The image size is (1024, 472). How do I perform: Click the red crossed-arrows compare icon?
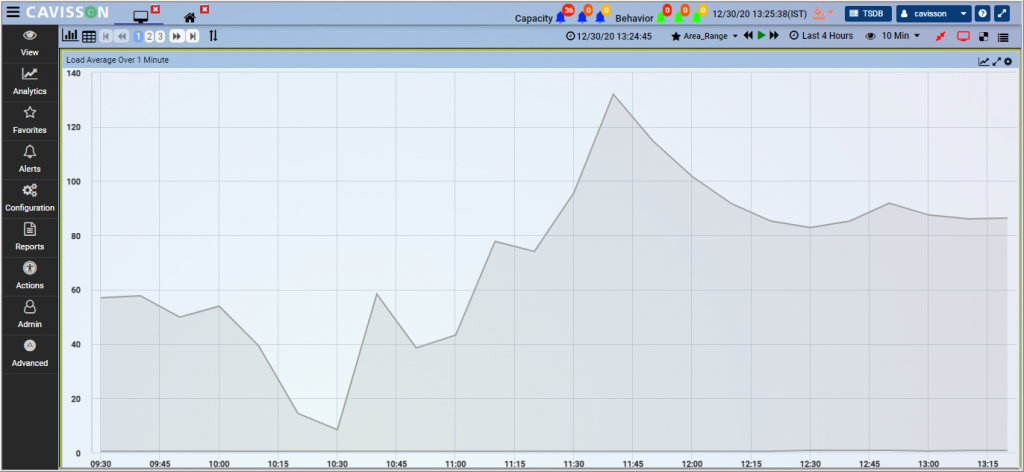point(940,37)
